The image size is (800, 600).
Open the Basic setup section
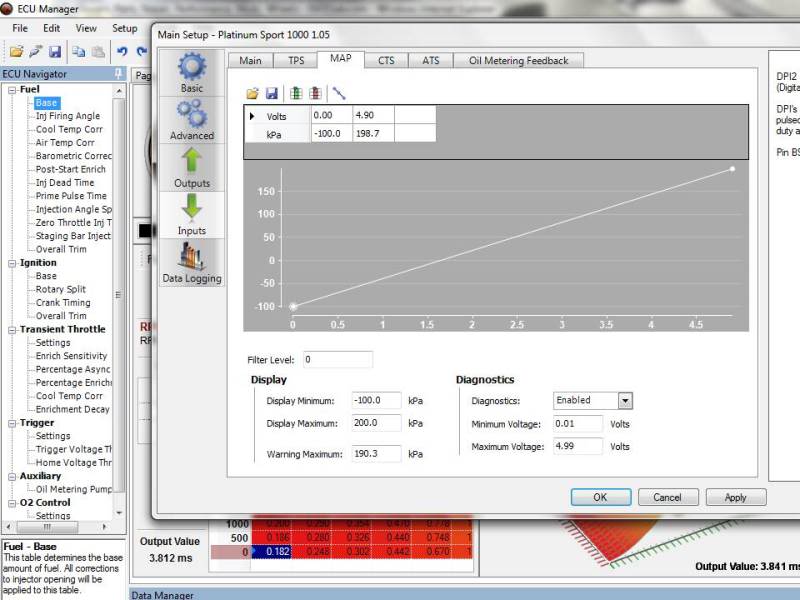coord(192,73)
